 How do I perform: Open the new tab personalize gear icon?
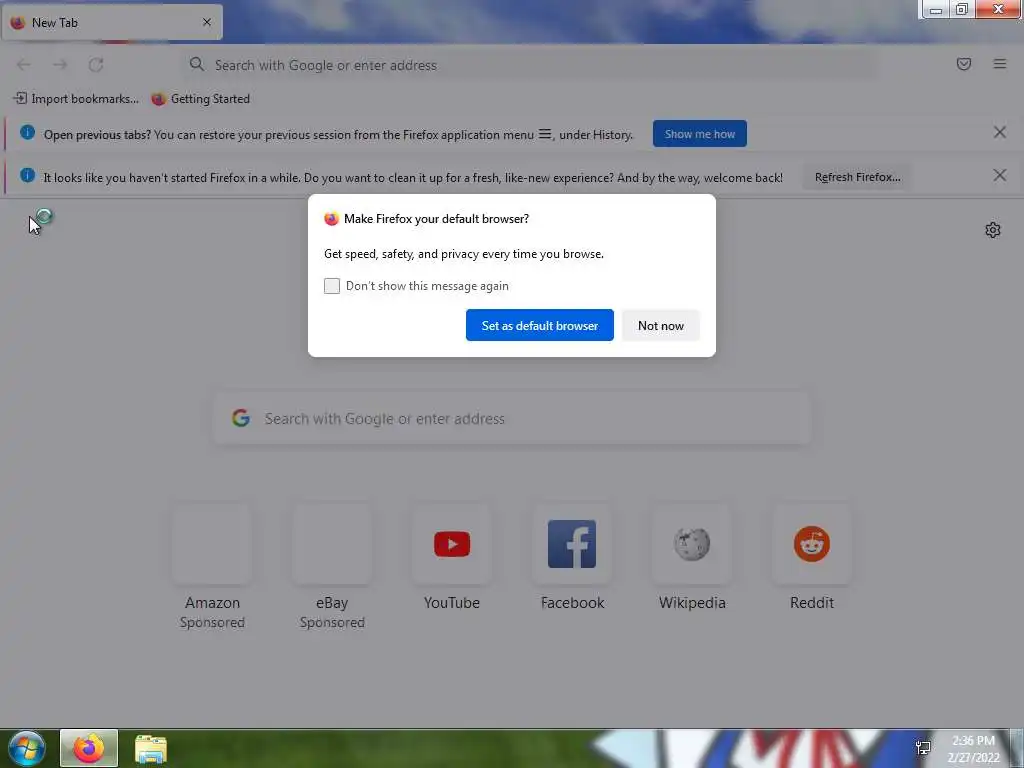993,230
